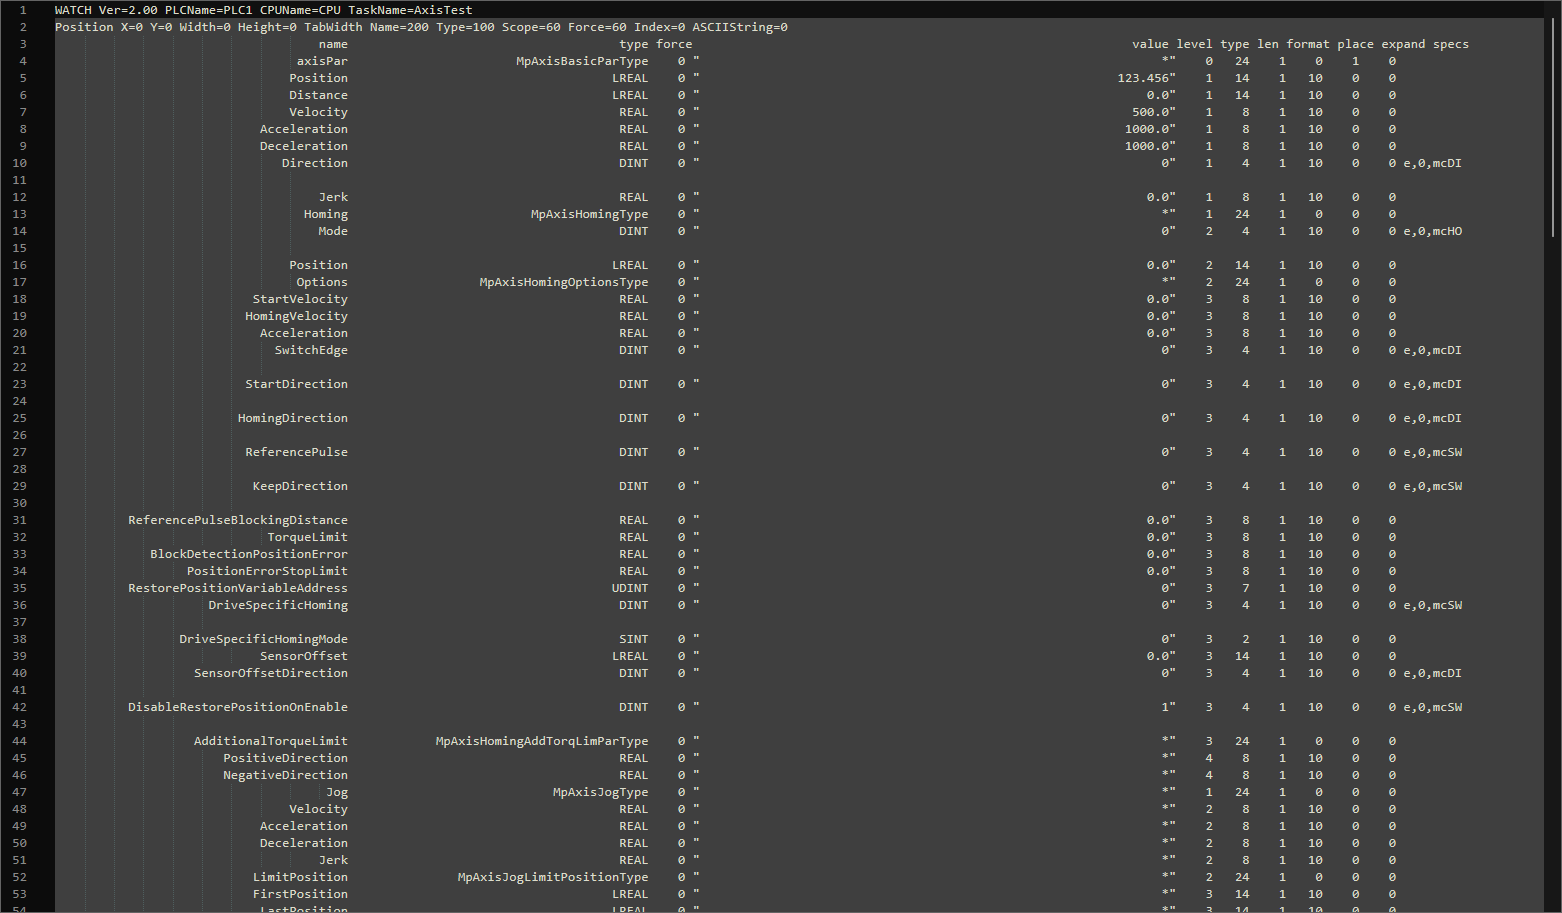Click line number 43 in the gutter
The image size is (1562, 913).
coord(20,724)
